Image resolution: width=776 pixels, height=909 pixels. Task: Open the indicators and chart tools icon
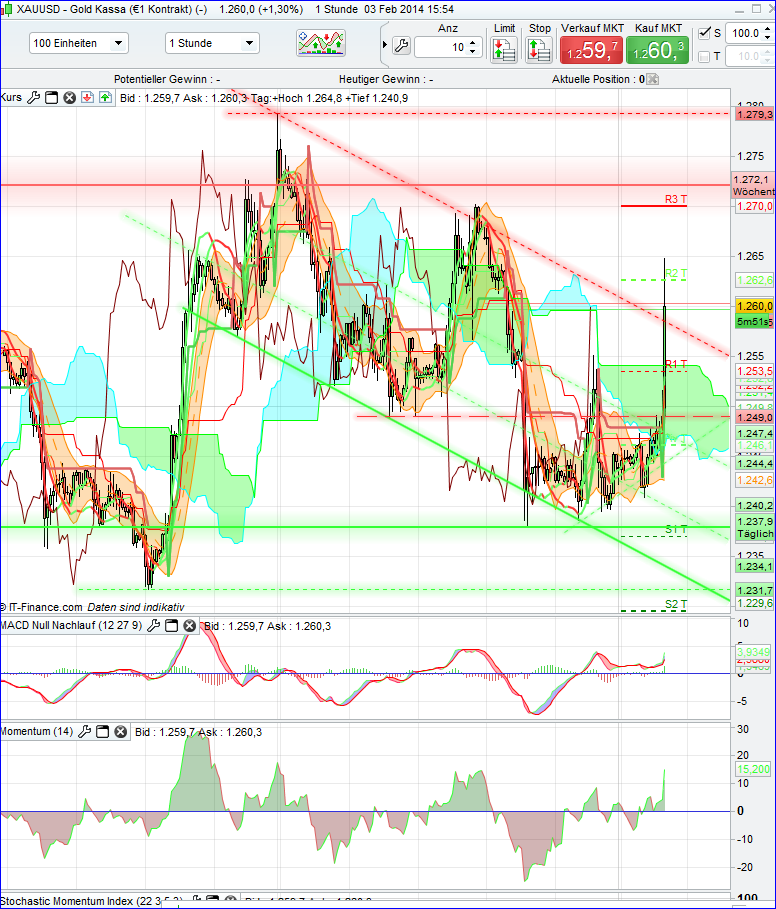[x=321, y=43]
